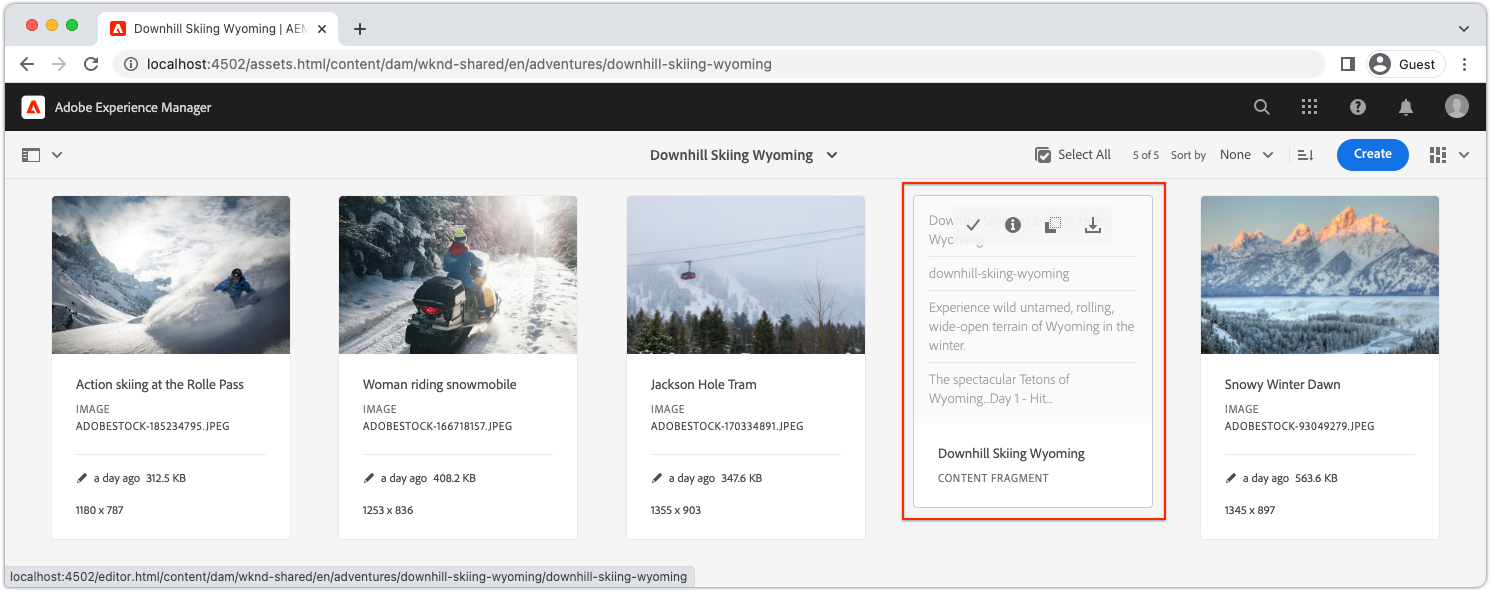1490x592 pixels.
Task: Click the skier thumbnail image
Action: point(171,274)
